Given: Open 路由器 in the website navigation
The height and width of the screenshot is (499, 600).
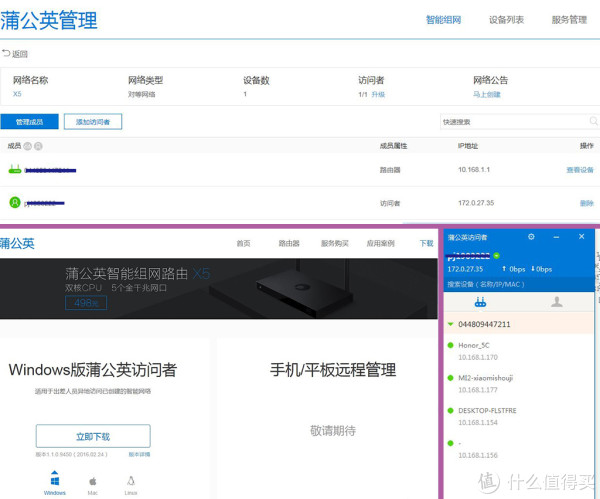Looking at the screenshot, I should pyautogui.click(x=289, y=243).
